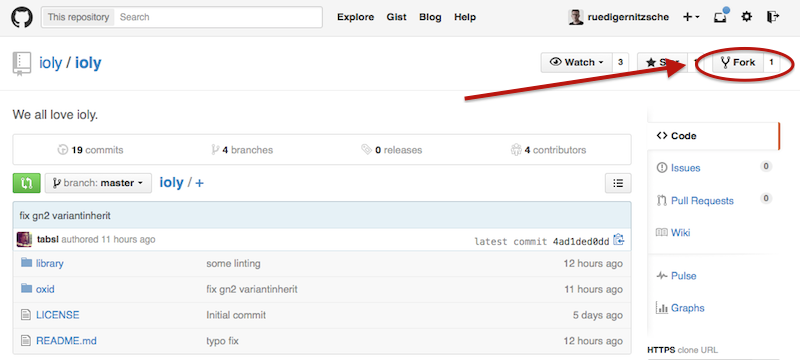Open latest commit 4ad1ded0dd hash
The width and height of the screenshot is (800, 360).
[x=581, y=241]
